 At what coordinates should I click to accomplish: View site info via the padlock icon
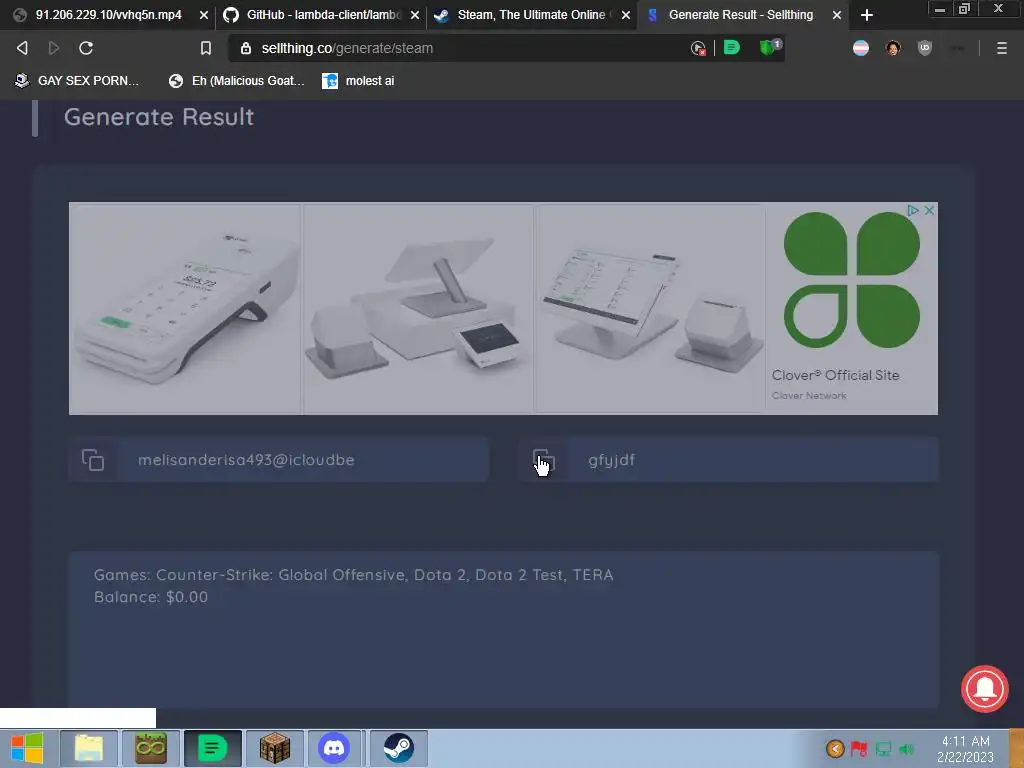(246, 48)
